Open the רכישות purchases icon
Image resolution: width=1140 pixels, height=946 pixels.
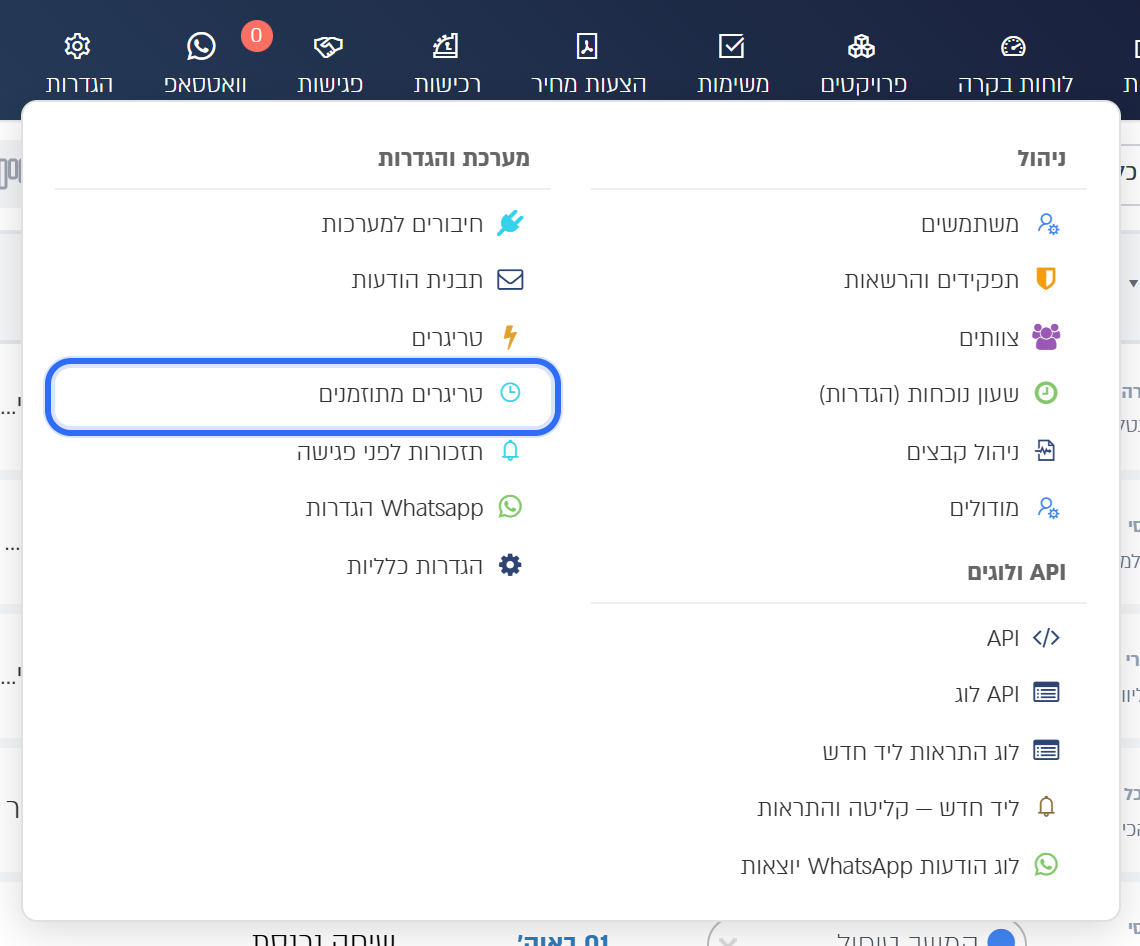[446, 47]
